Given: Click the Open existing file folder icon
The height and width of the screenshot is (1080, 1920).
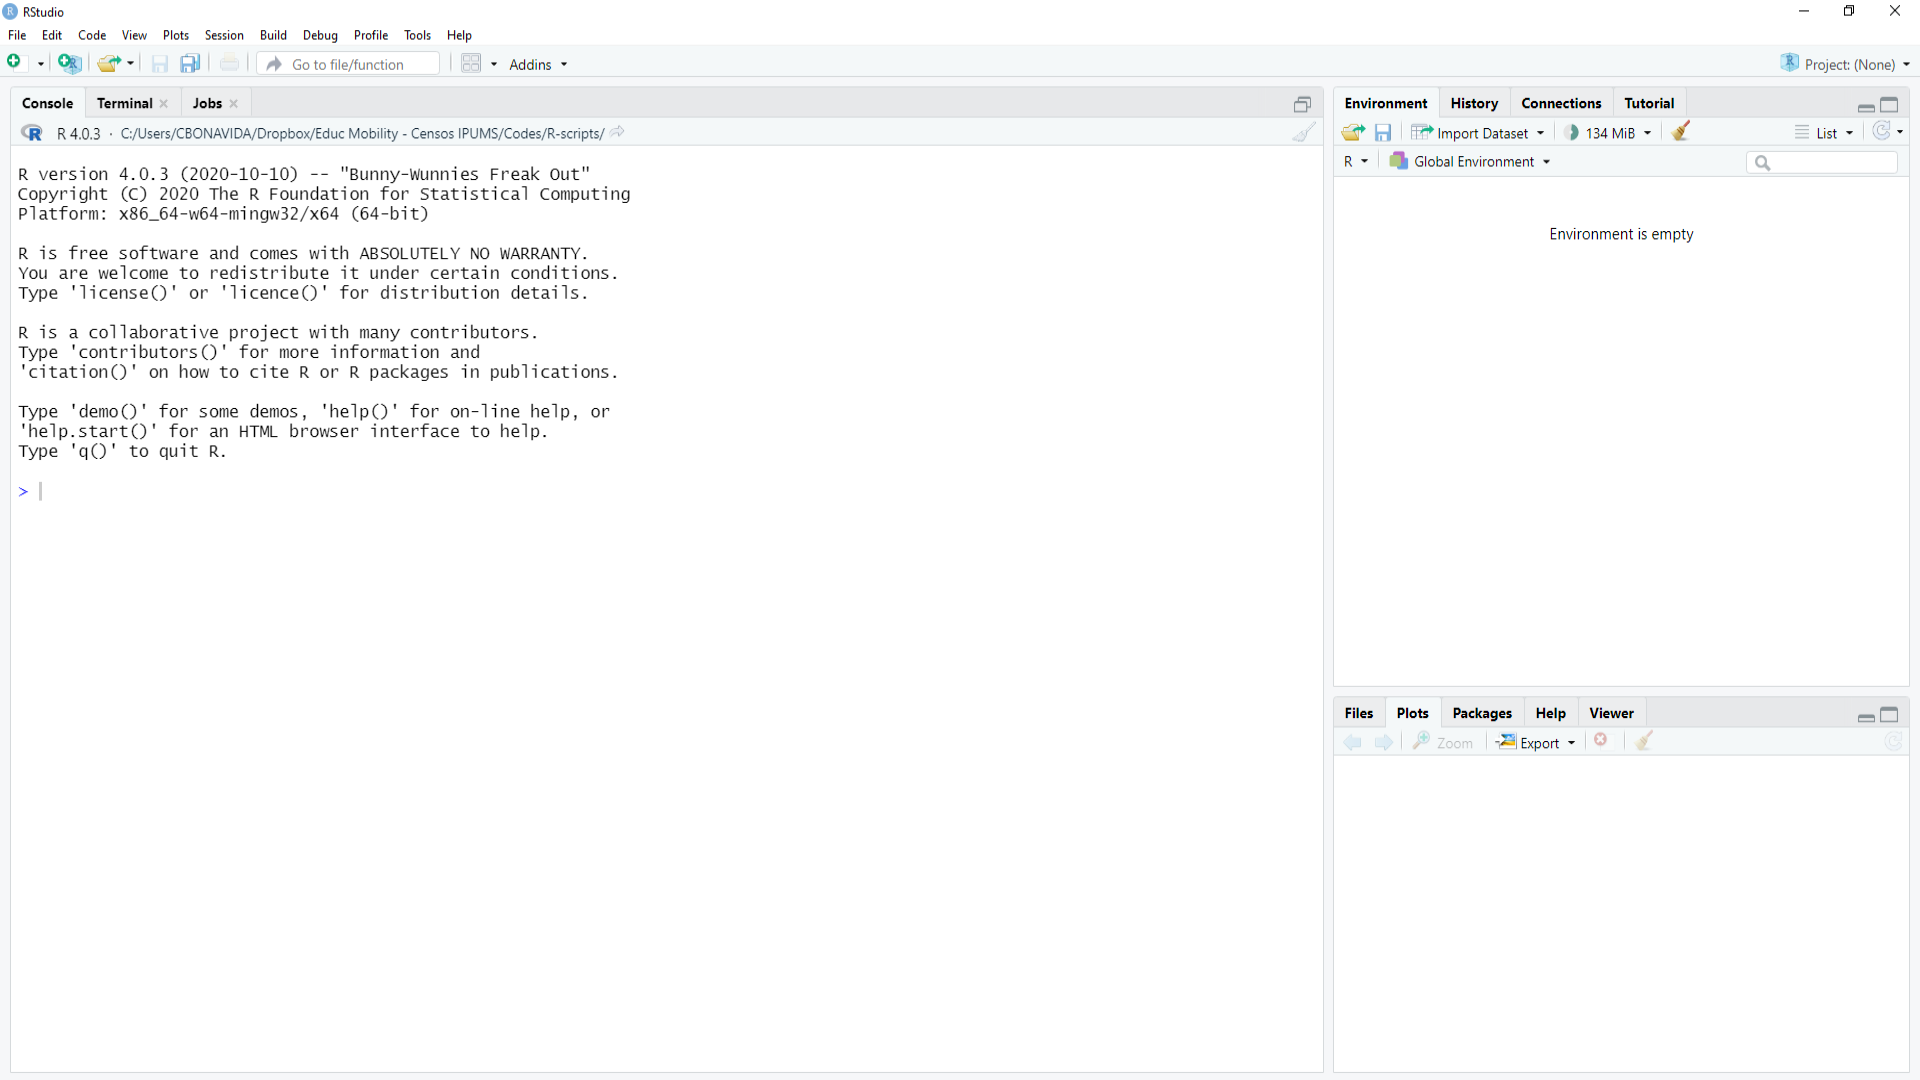Looking at the screenshot, I should [x=109, y=64].
